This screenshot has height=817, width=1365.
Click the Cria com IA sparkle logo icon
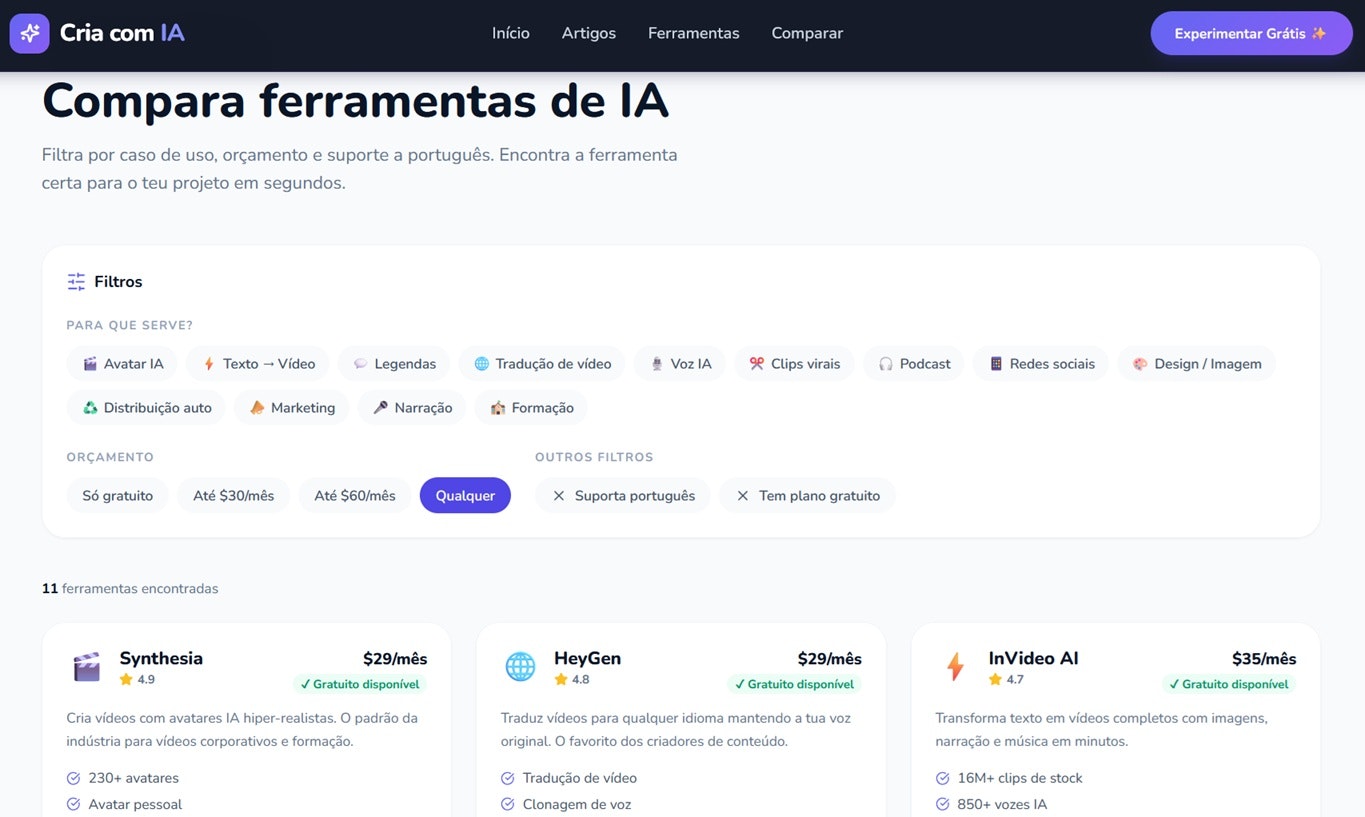tap(30, 33)
